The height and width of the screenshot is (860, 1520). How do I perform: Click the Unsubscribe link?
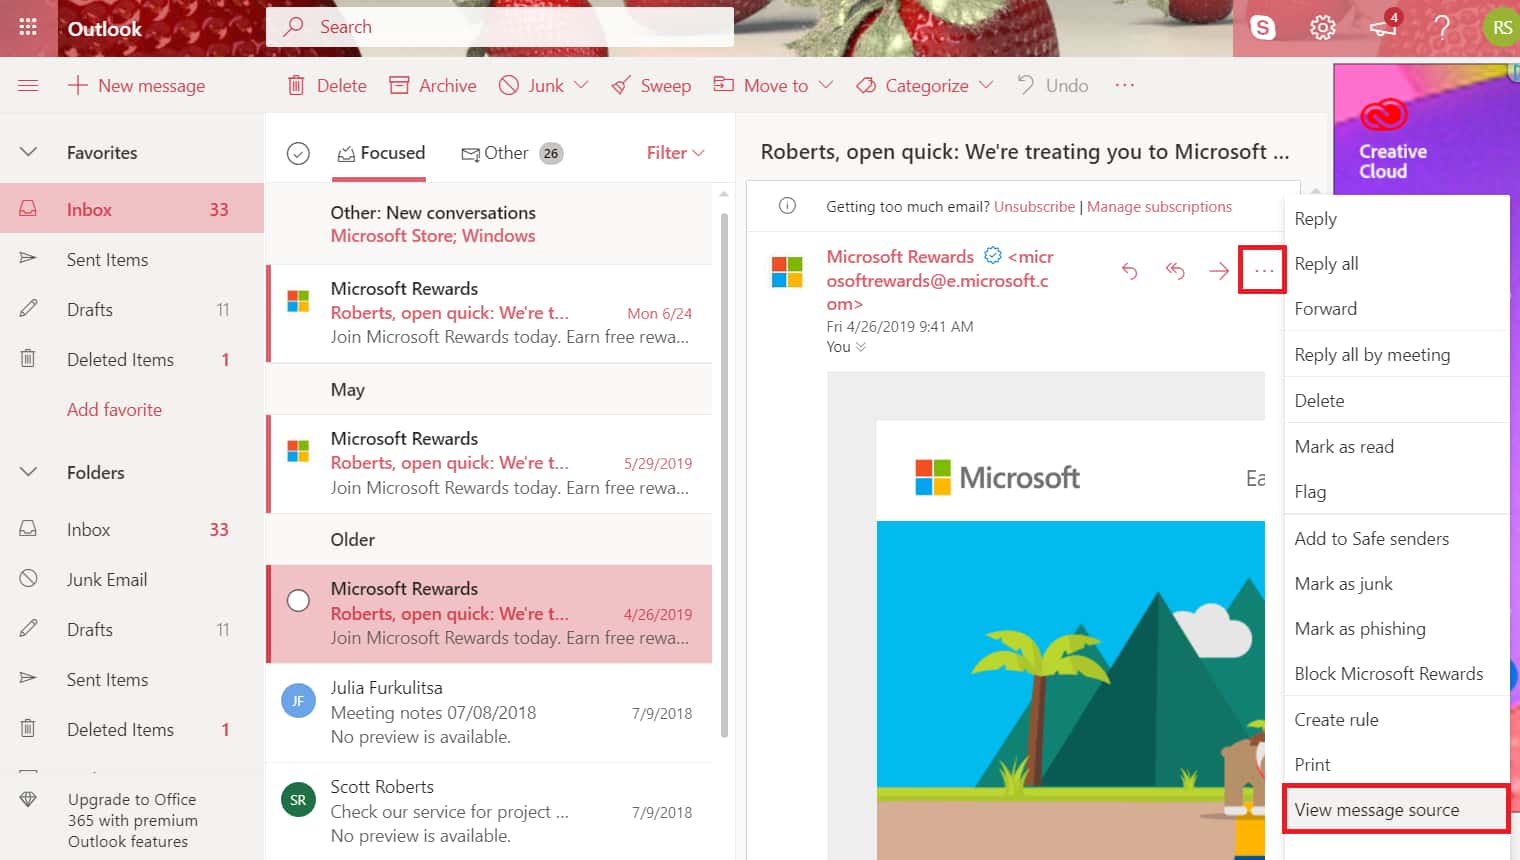(x=1034, y=206)
